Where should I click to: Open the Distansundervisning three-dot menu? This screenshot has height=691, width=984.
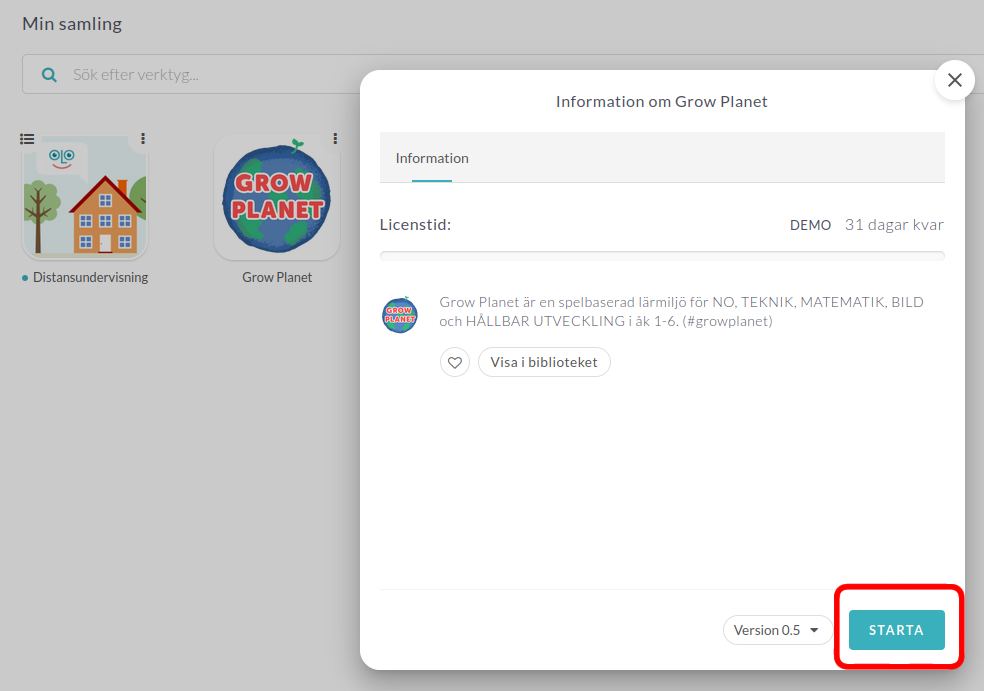[x=143, y=138]
